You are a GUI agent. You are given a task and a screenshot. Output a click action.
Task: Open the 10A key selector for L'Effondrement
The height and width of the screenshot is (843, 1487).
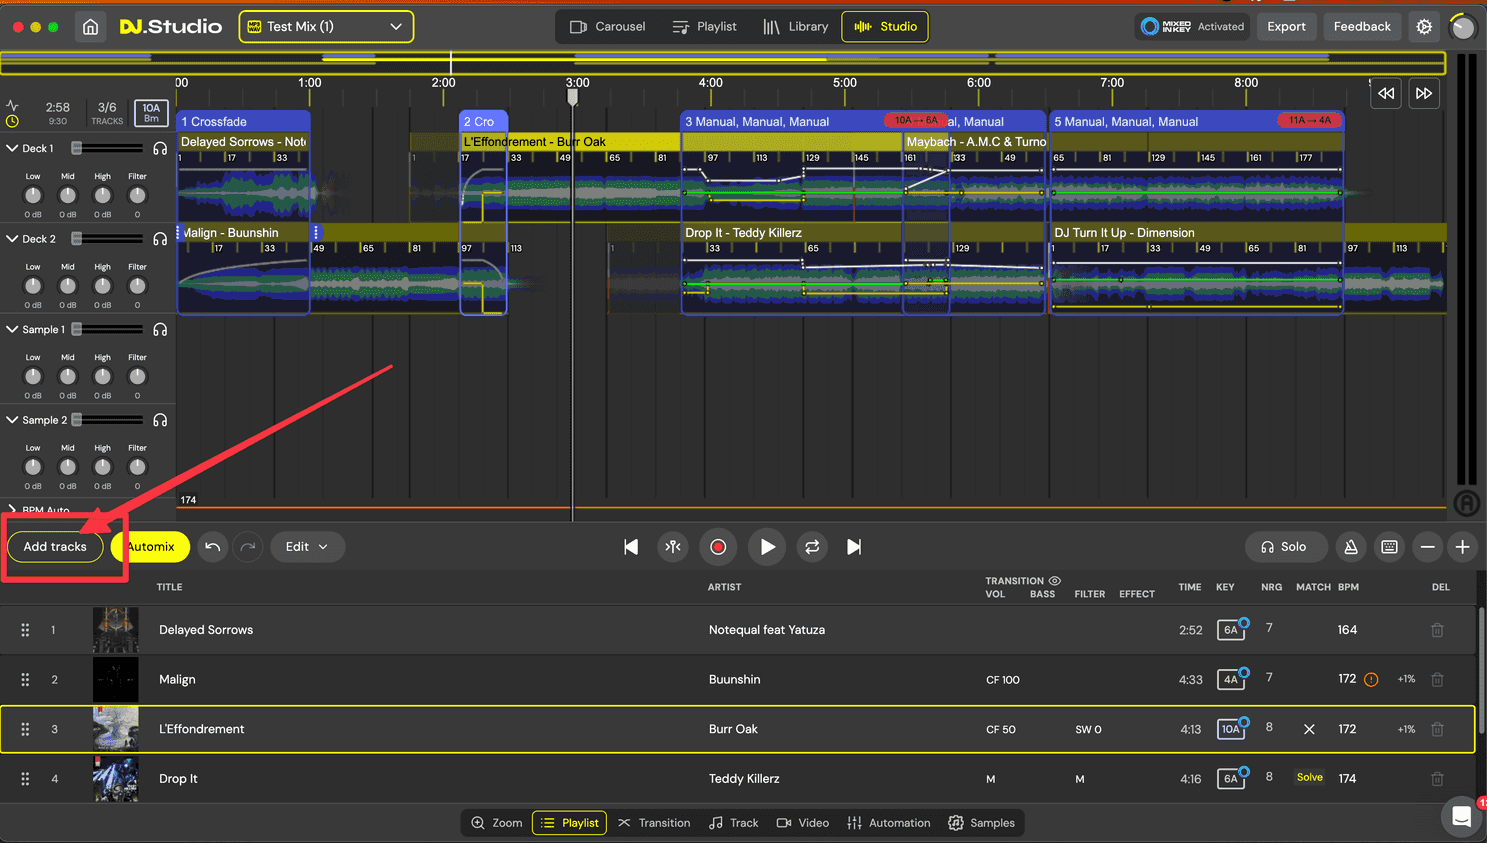[x=1231, y=729]
